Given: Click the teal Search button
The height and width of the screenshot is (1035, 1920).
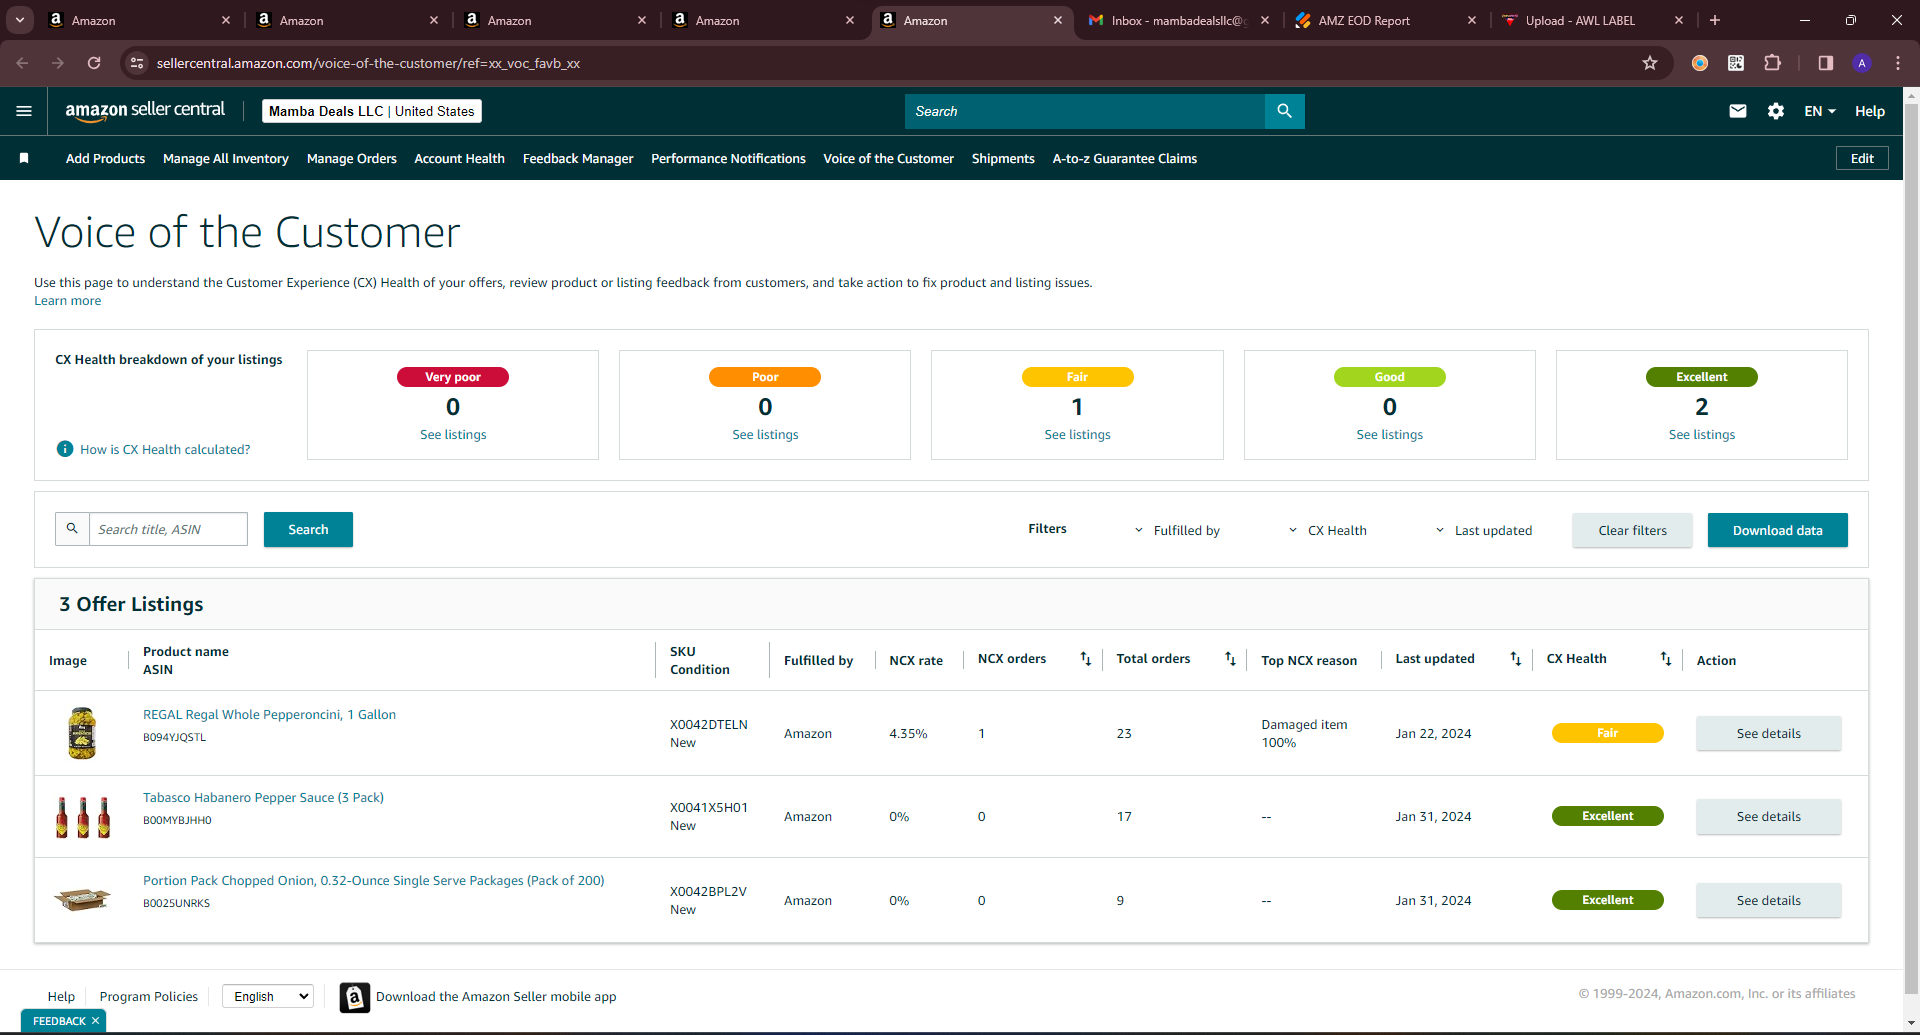Looking at the screenshot, I should pyautogui.click(x=308, y=529).
